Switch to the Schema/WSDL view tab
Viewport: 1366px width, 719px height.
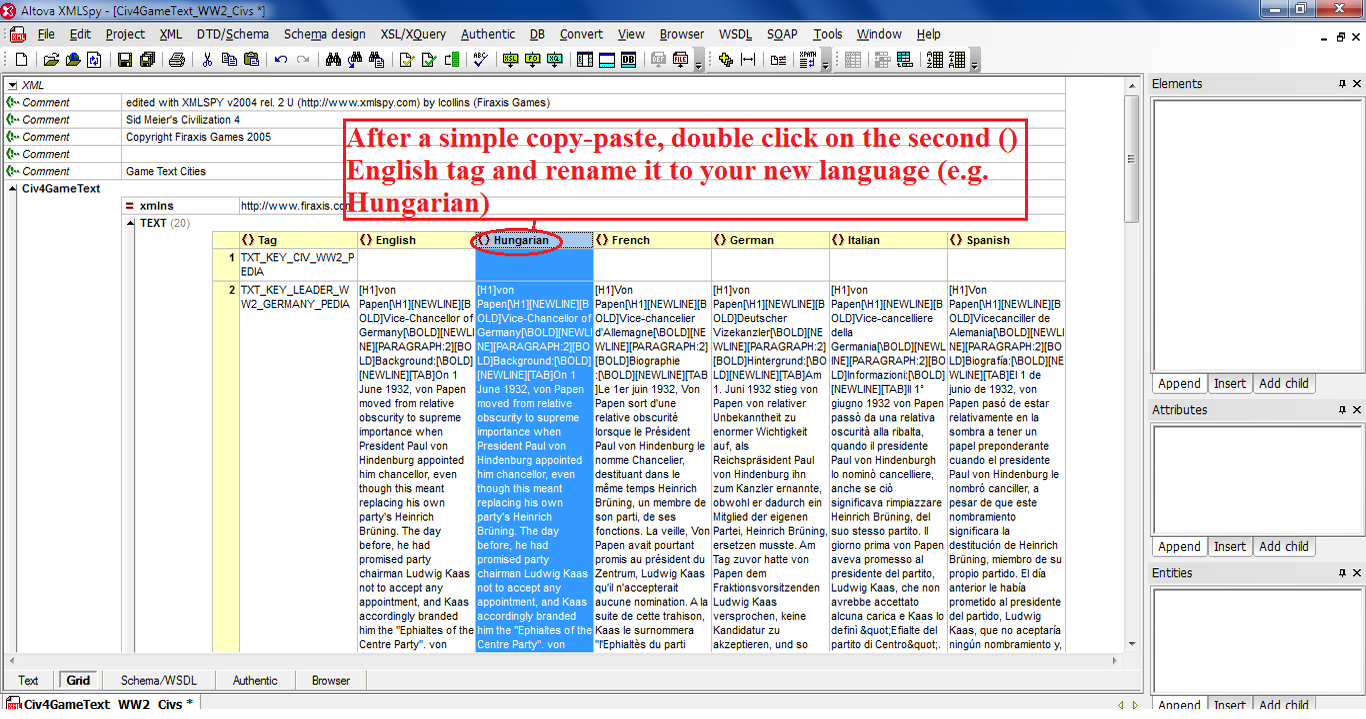click(159, 681)
